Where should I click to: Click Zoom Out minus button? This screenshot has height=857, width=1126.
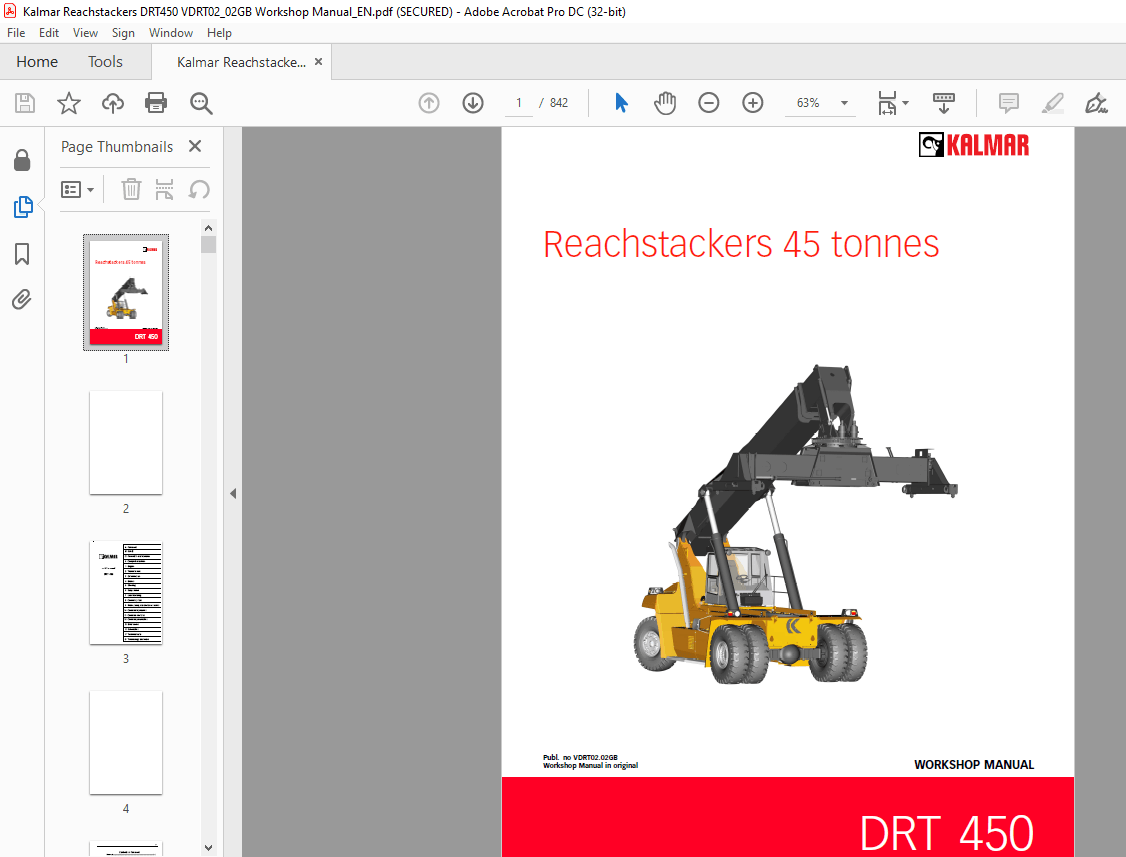[708, 103]
